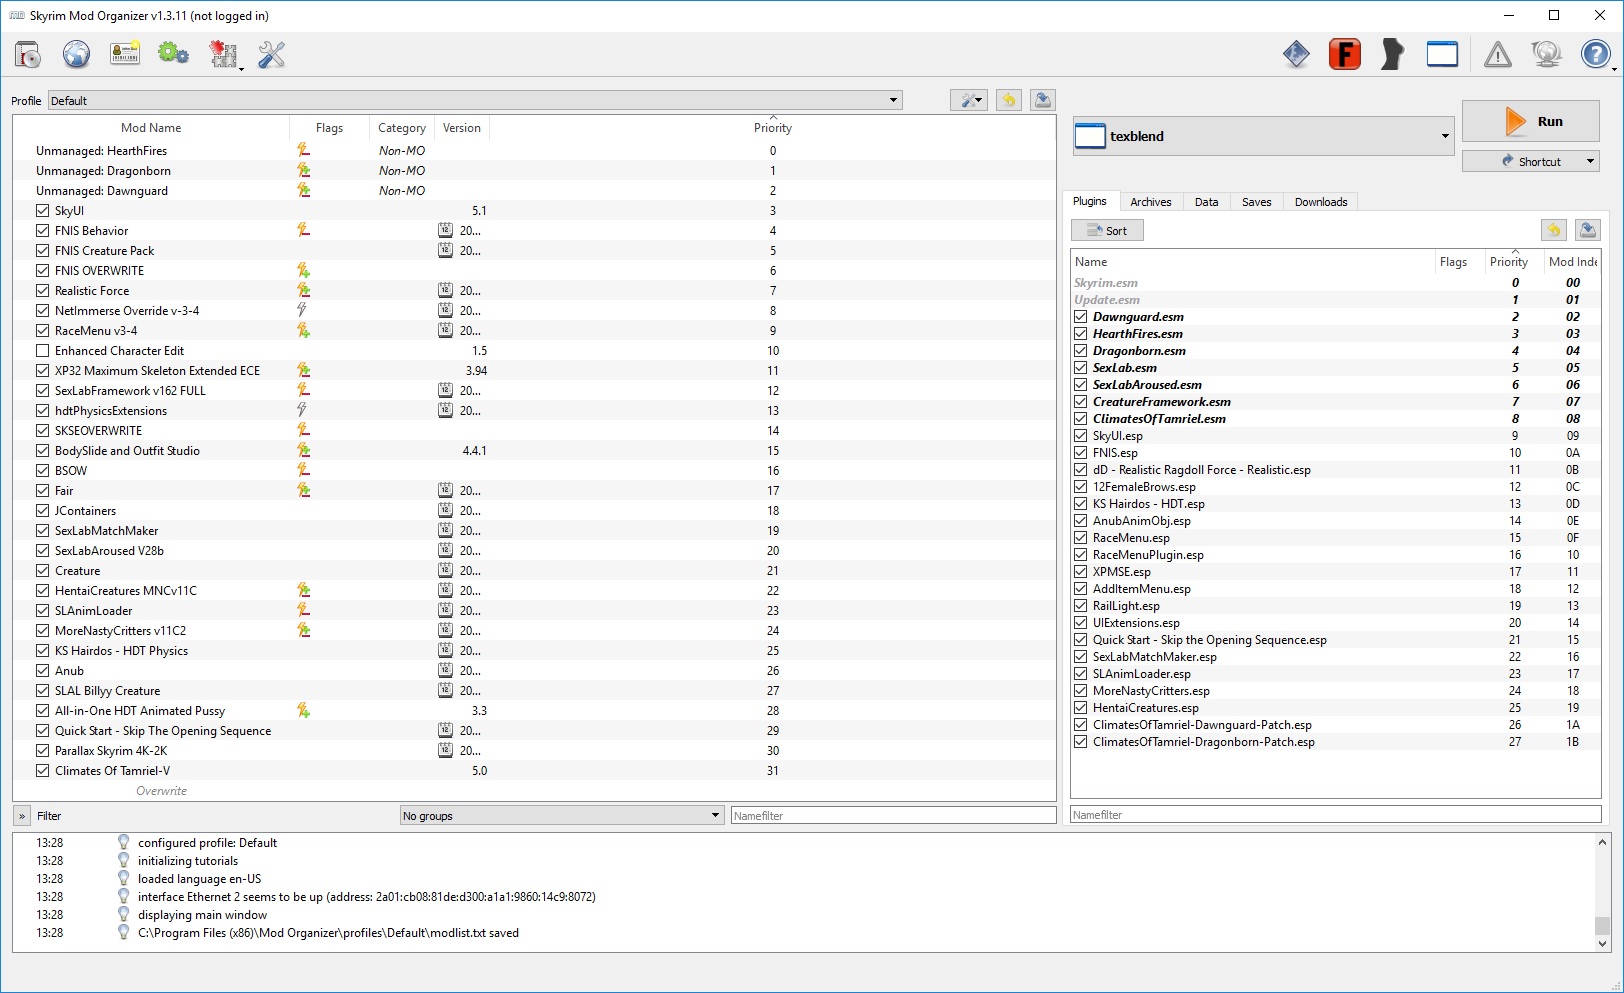Launch the dark silhouette shortcut in the toolbar

tap(1392, 54)
